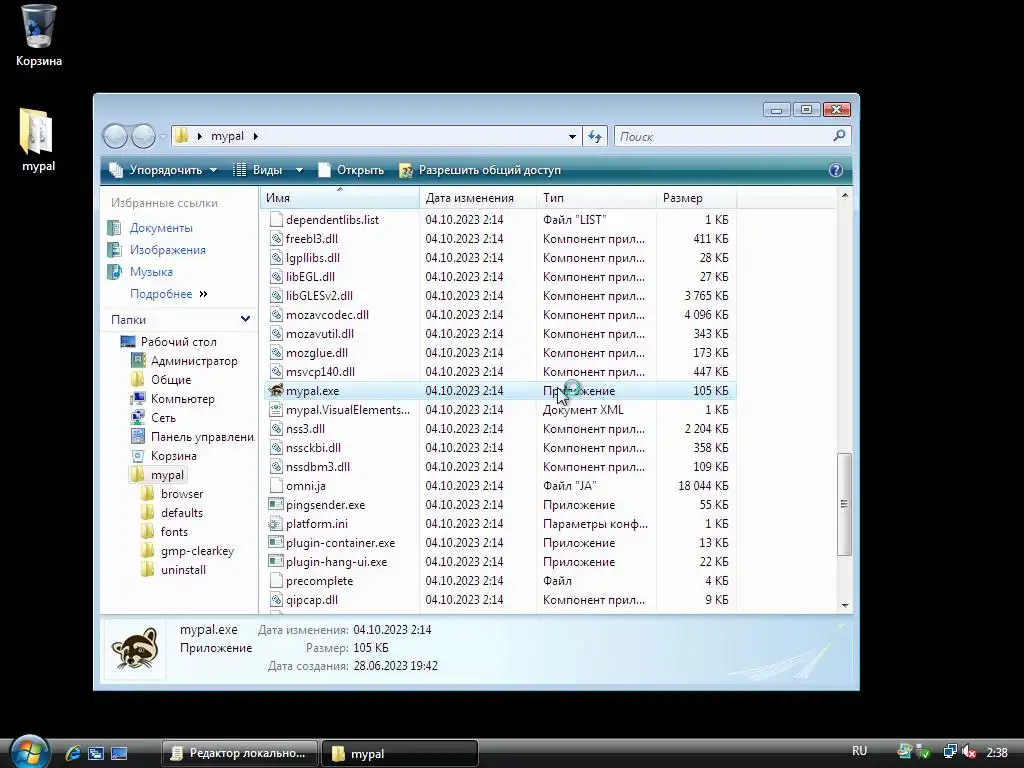This screenshot has width=1024, height=768.
Task: Click the mypal taskbar button
Action: [x=400, y=753]
